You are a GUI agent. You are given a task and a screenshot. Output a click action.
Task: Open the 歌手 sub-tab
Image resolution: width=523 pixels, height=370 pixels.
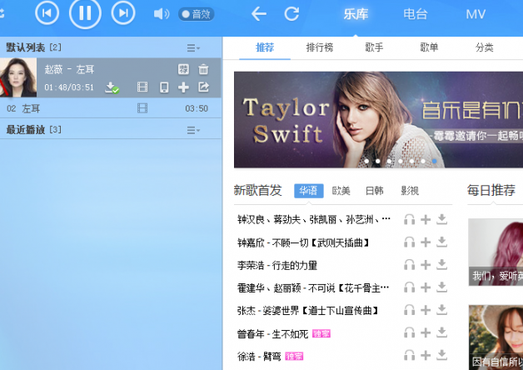pos(374,48)
